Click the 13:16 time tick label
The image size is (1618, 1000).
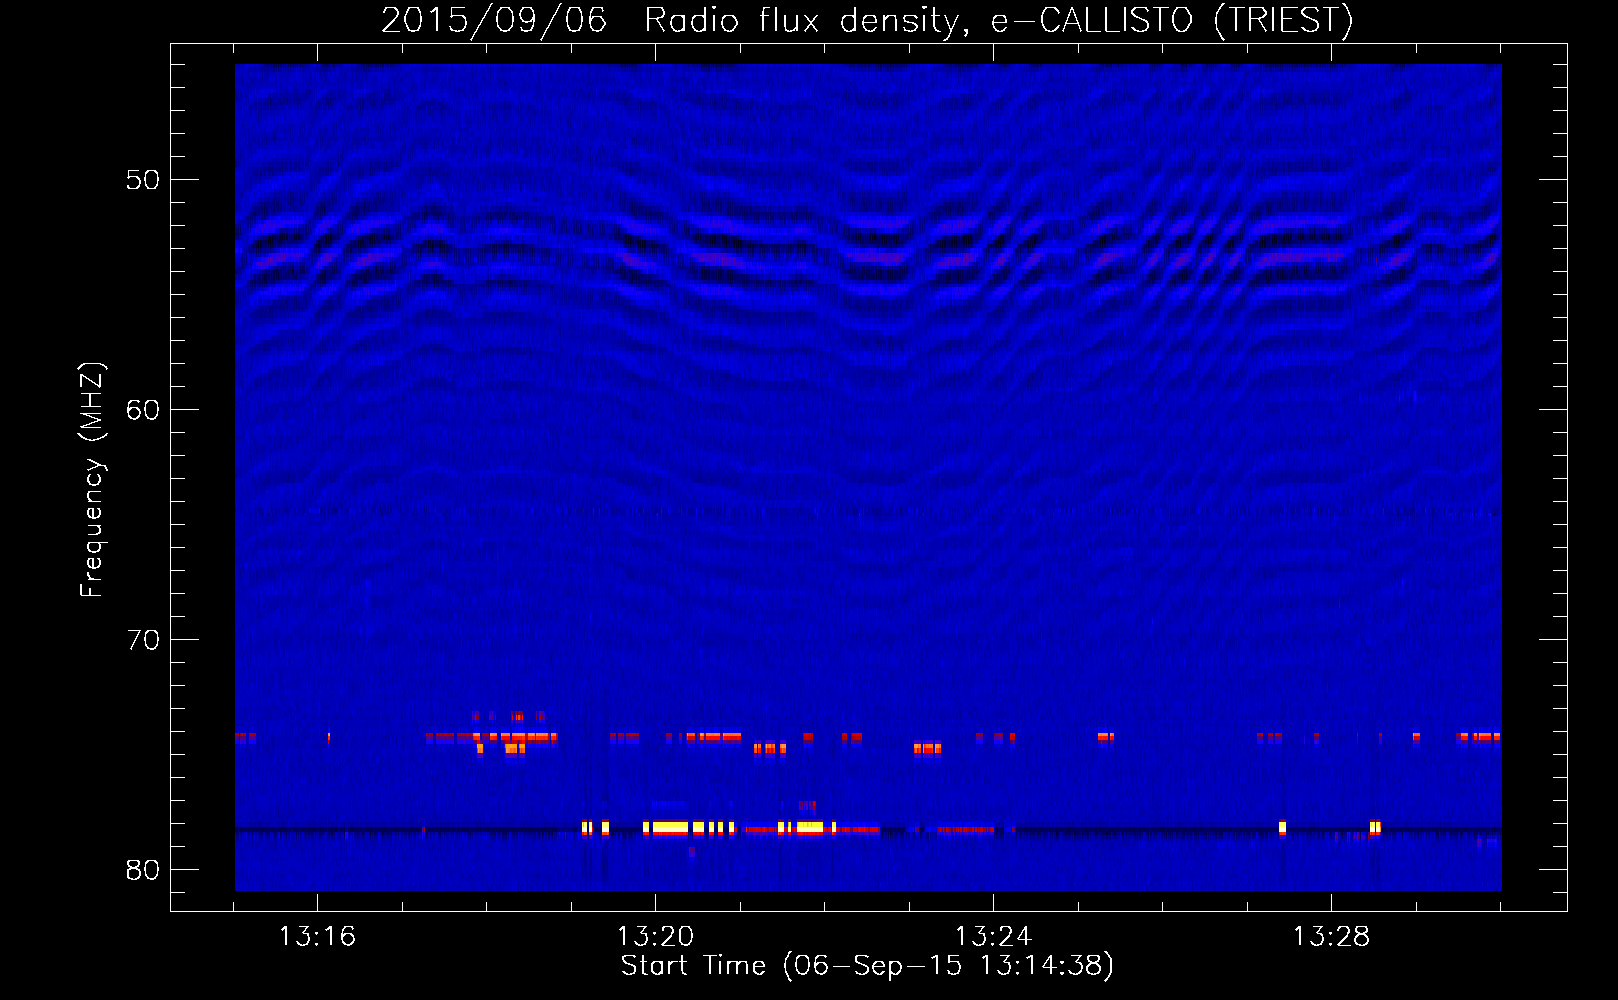click(317, 937)
